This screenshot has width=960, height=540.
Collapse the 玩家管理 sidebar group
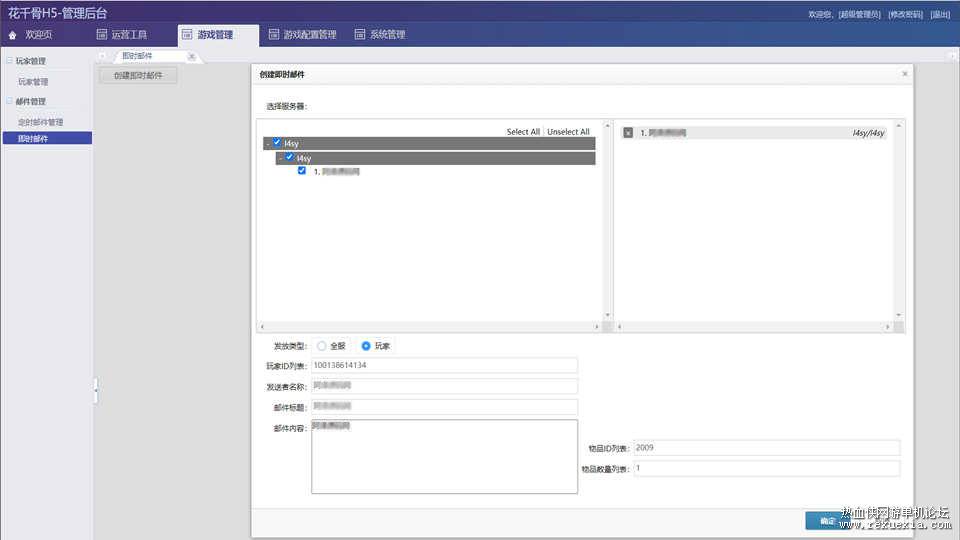(x=9, y=61)
